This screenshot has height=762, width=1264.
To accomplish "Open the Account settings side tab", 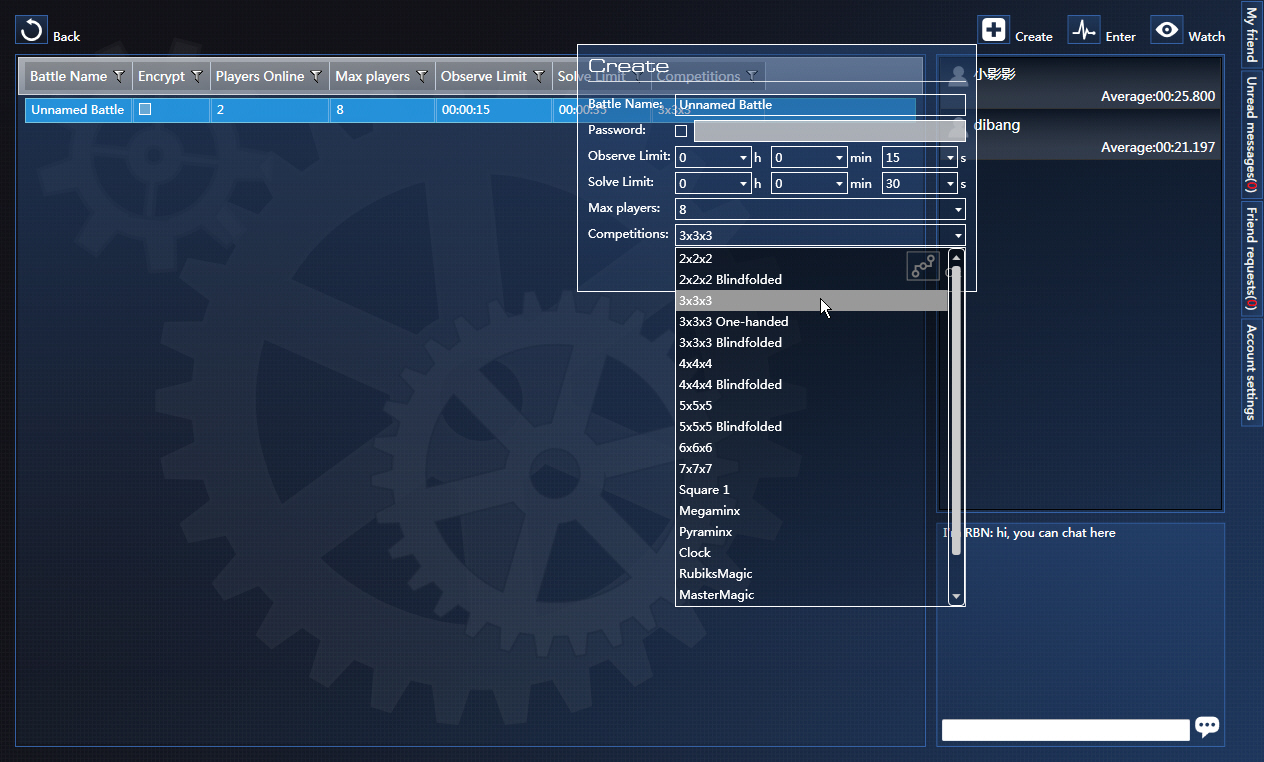I will coord(1251,373).
